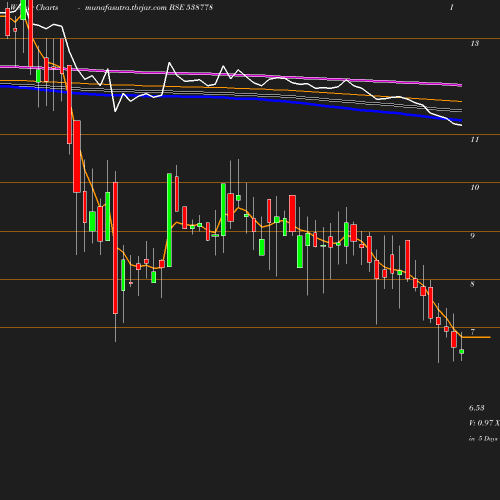Click the 8 price axis label

pos(472,284)
